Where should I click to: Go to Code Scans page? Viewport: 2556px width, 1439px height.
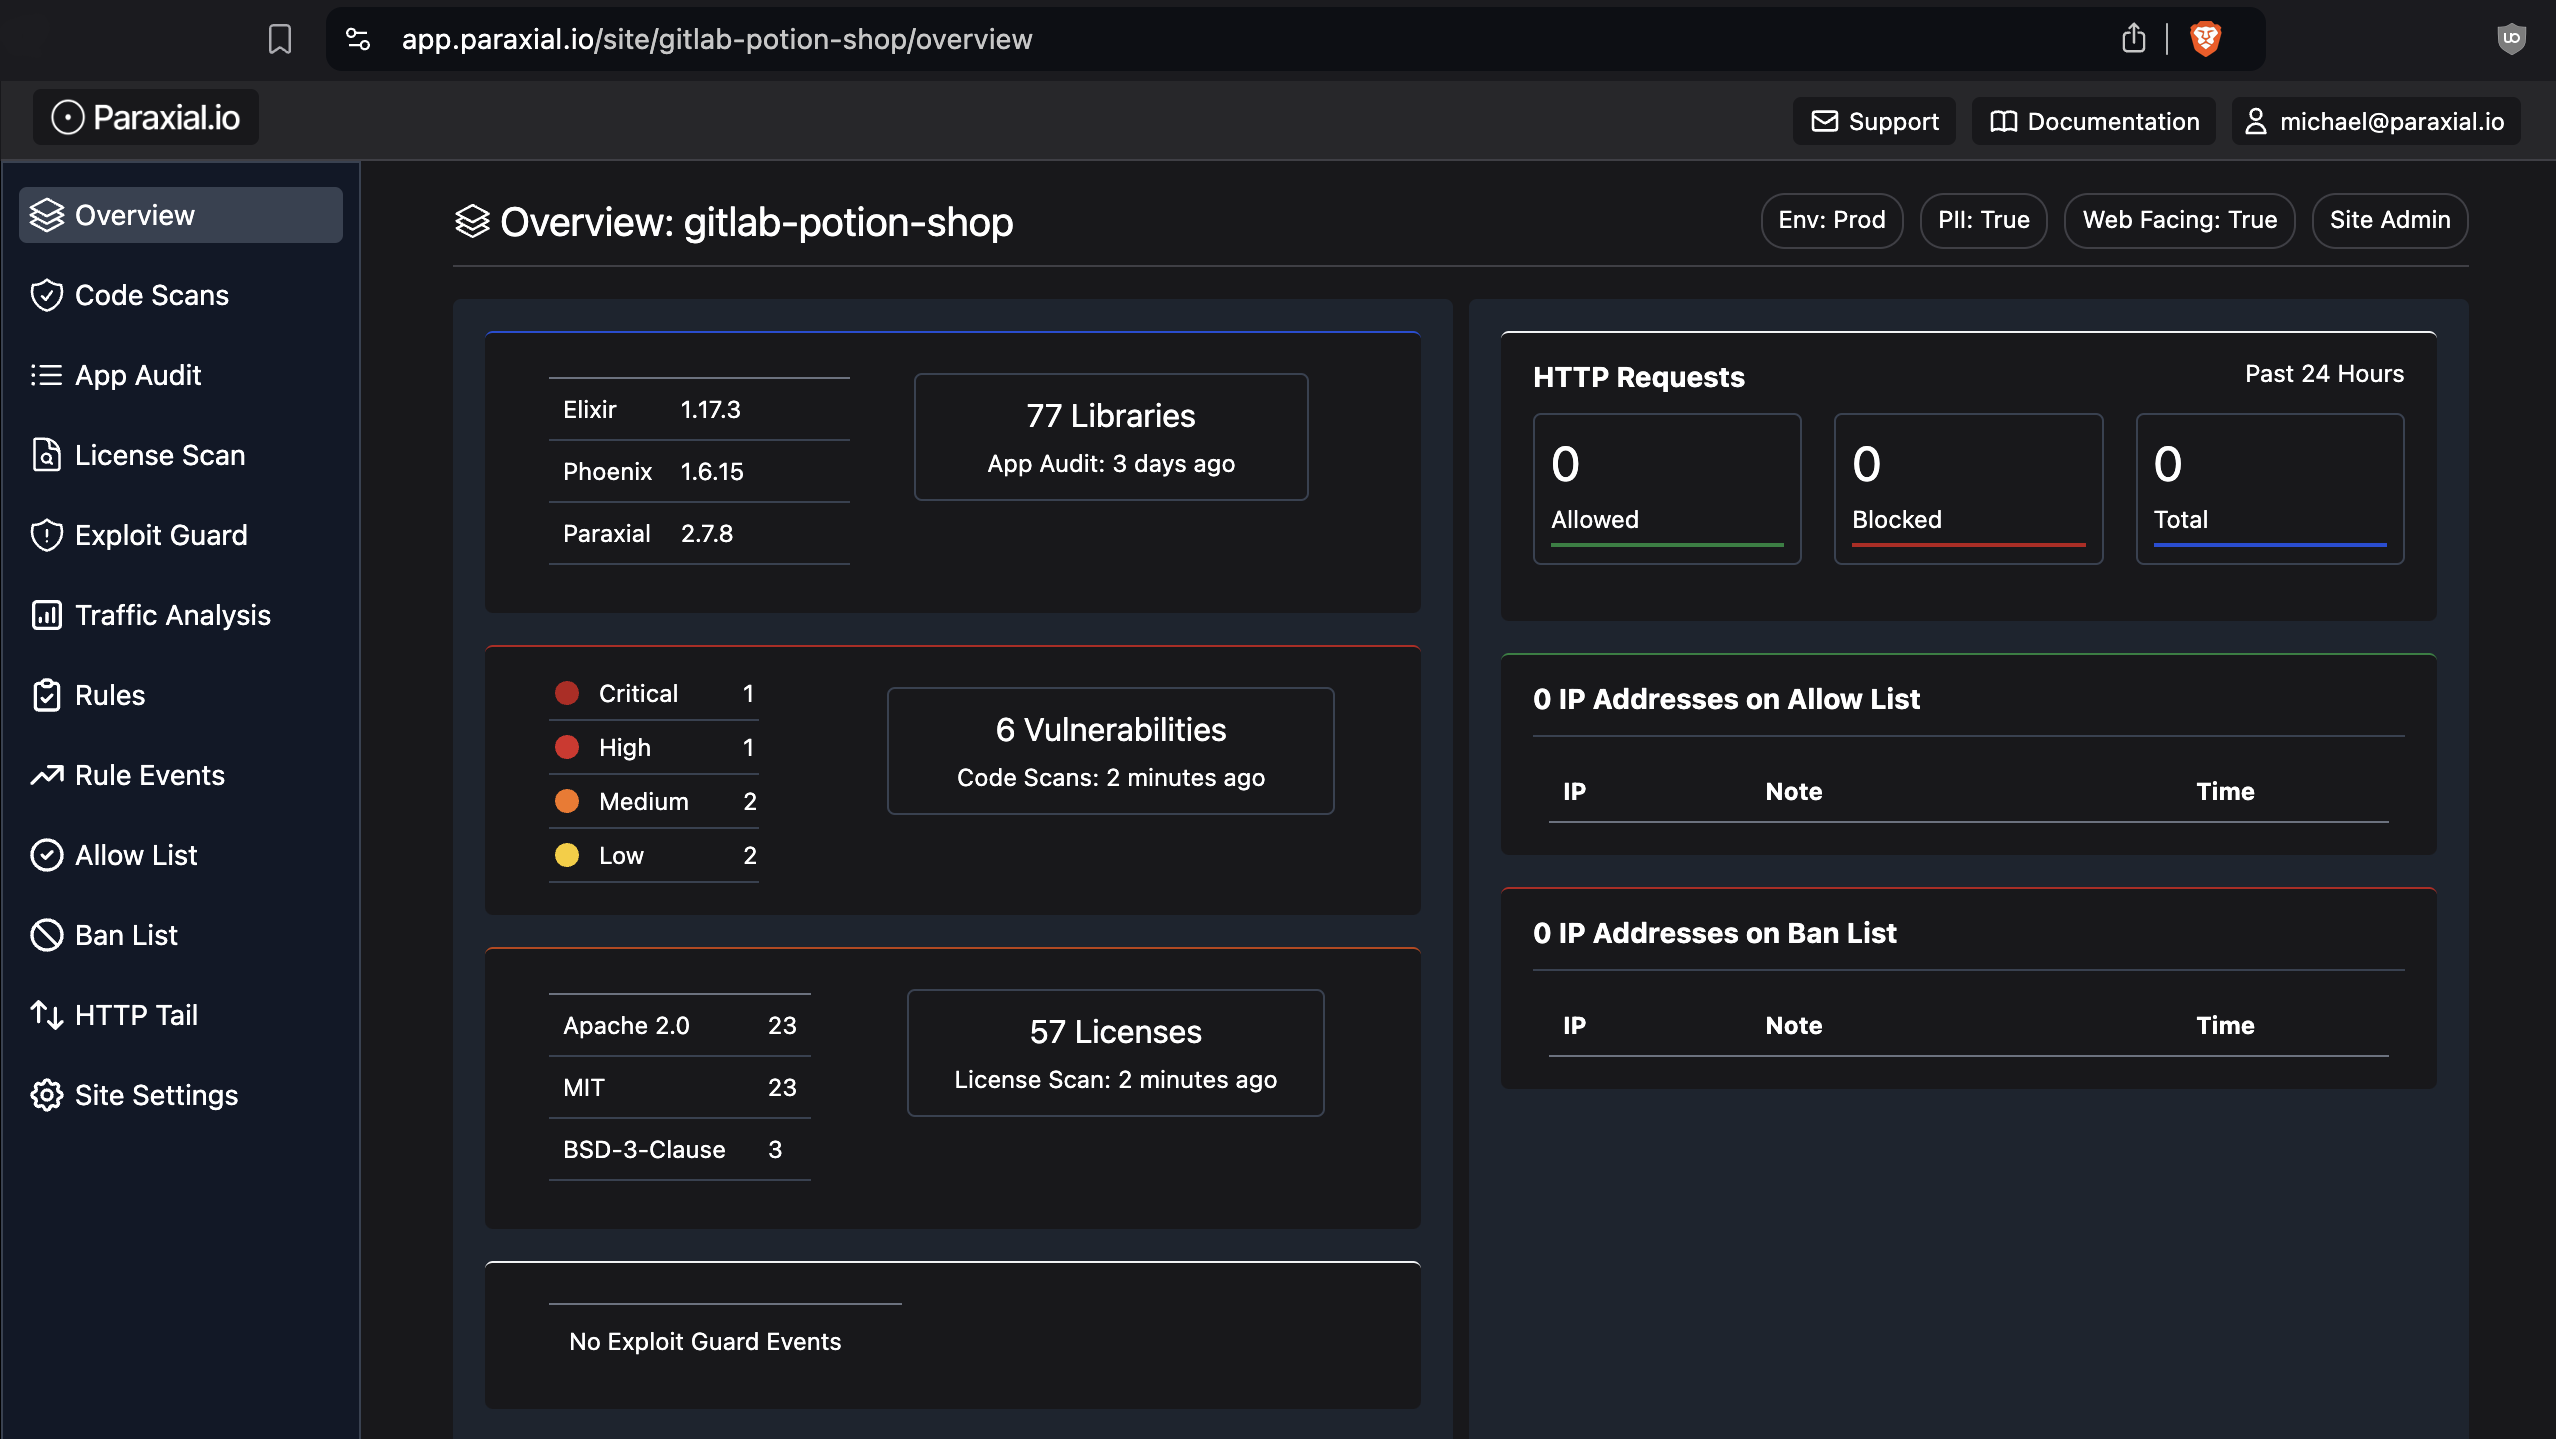click(x=181, y=295)
